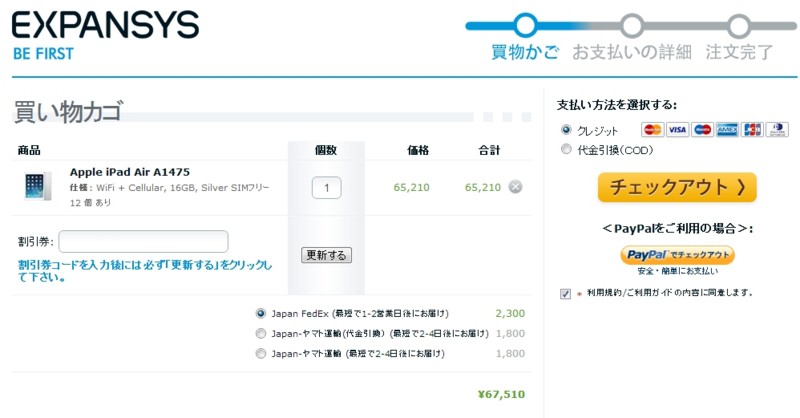
Task: Choose Japan-ヤマト運輸 2-4日 shipping without COD
Action: tap(261, 353)
